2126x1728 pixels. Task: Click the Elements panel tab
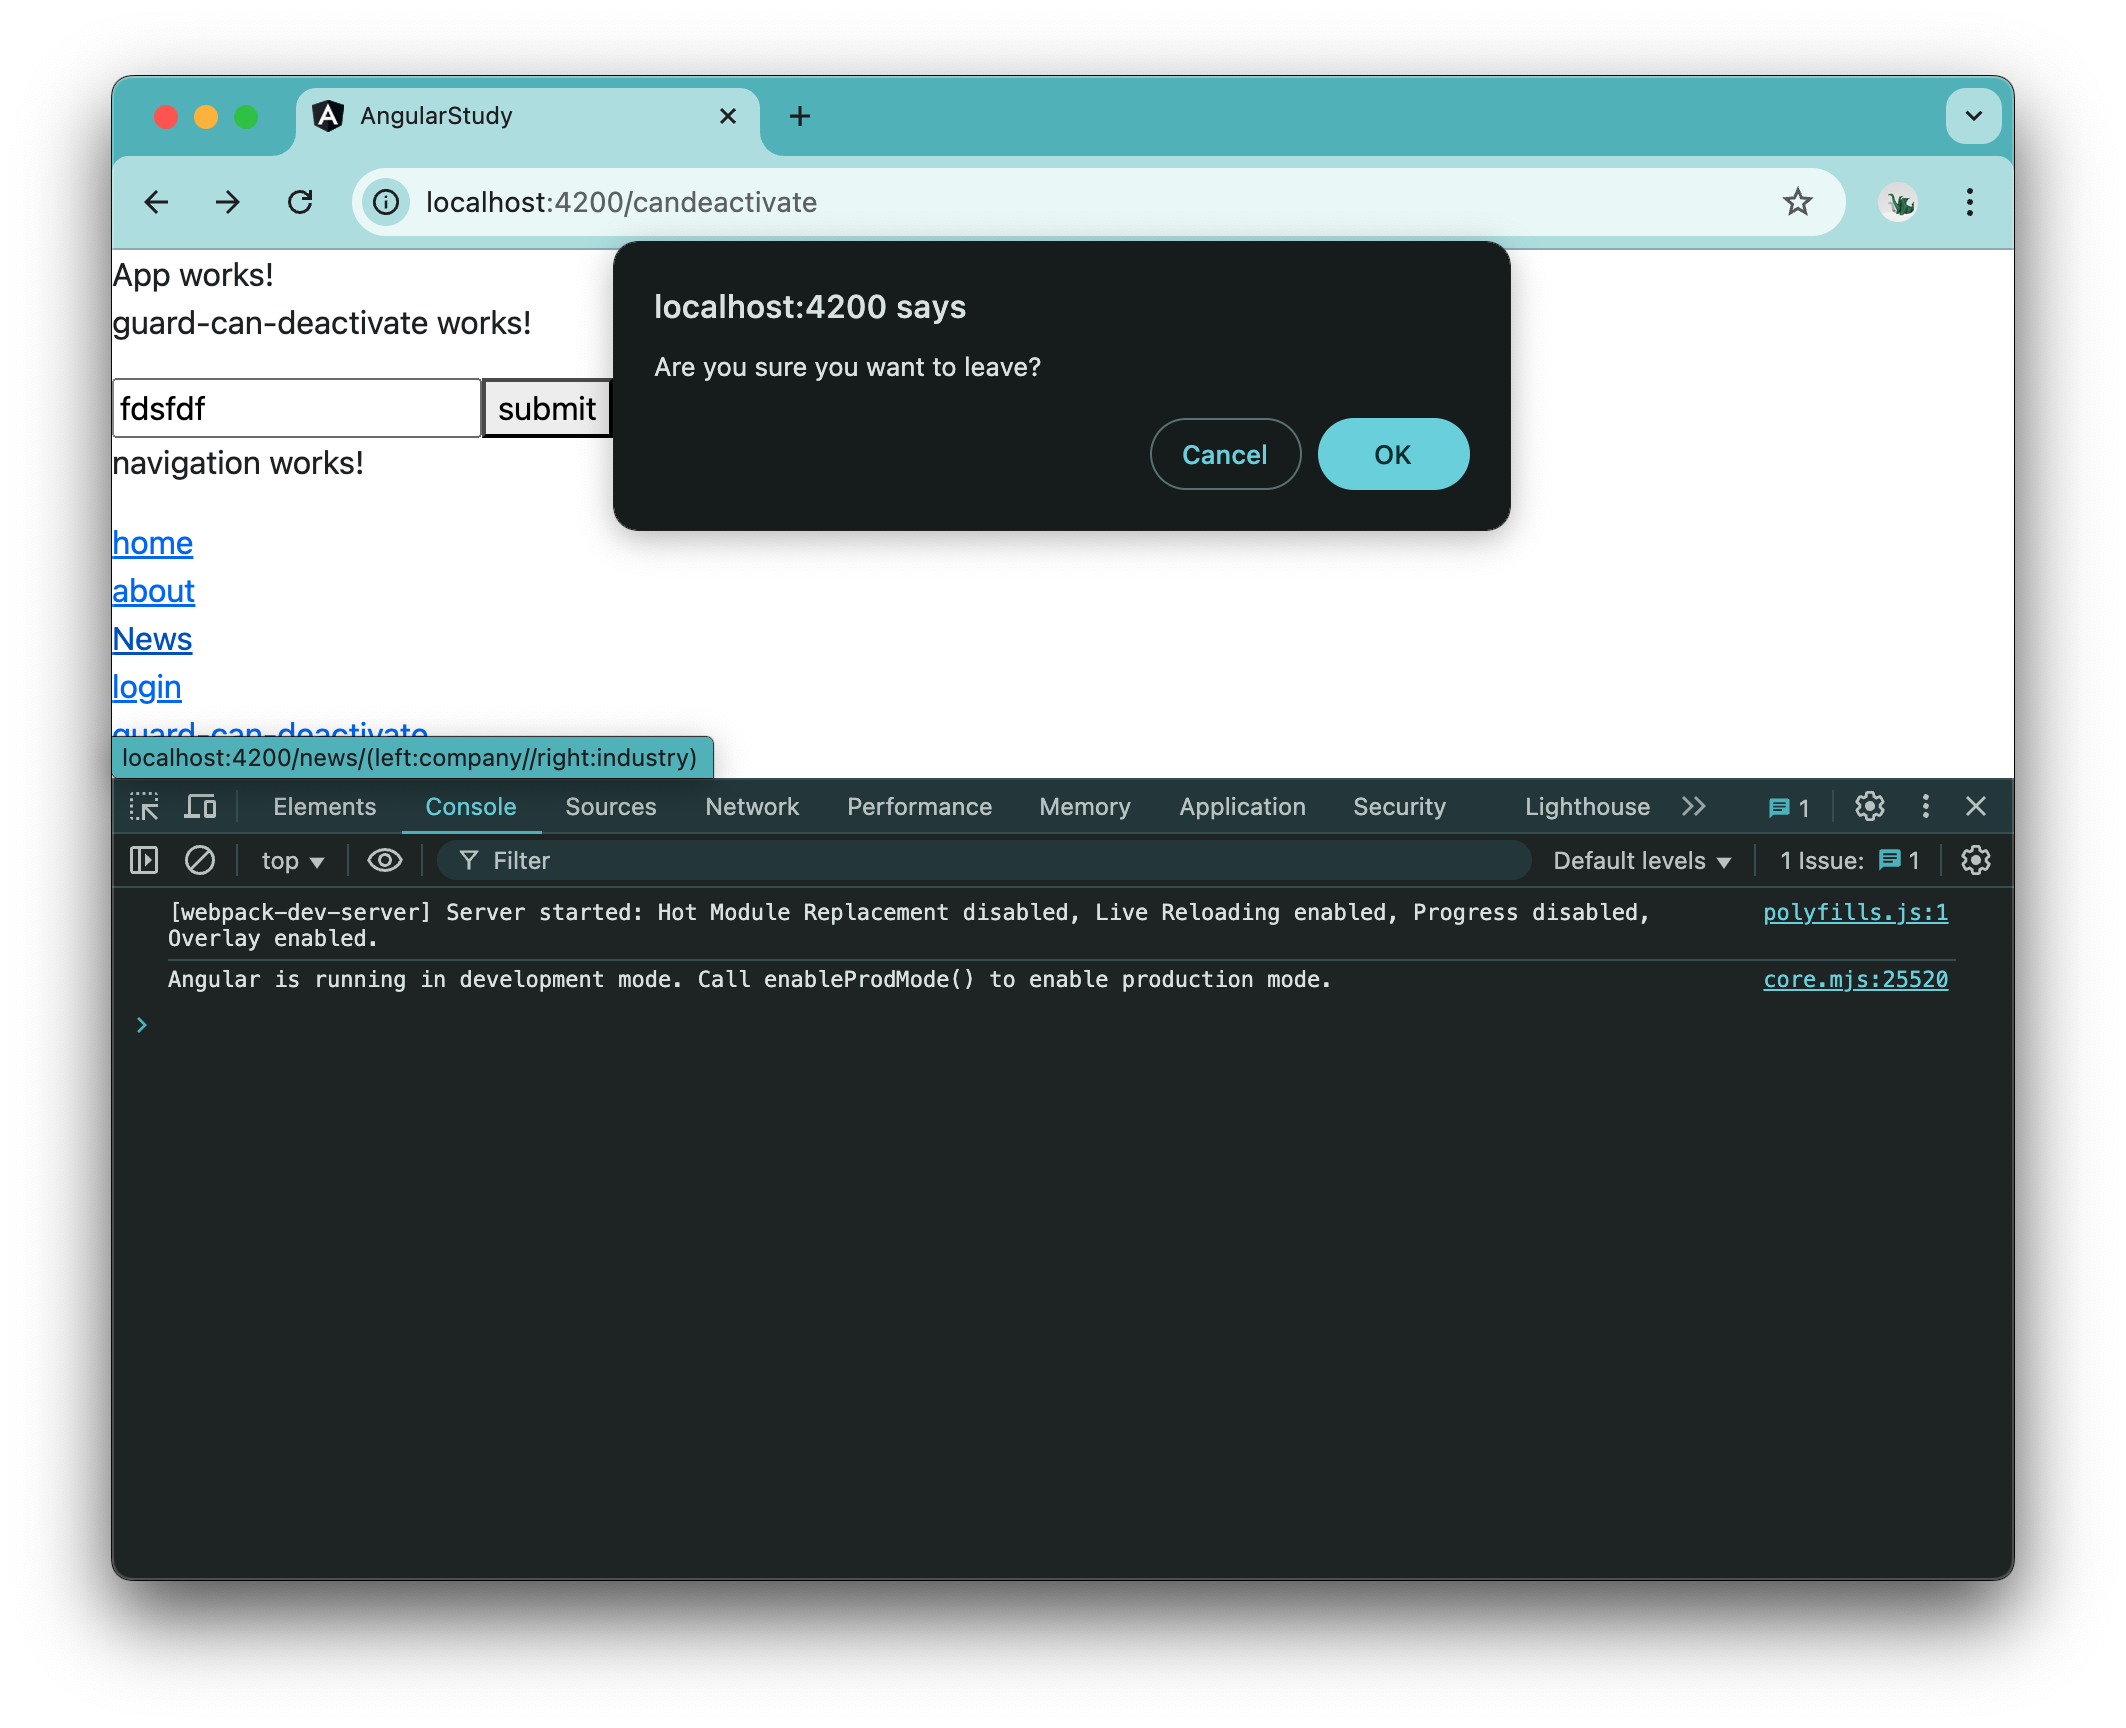[326, 808]
